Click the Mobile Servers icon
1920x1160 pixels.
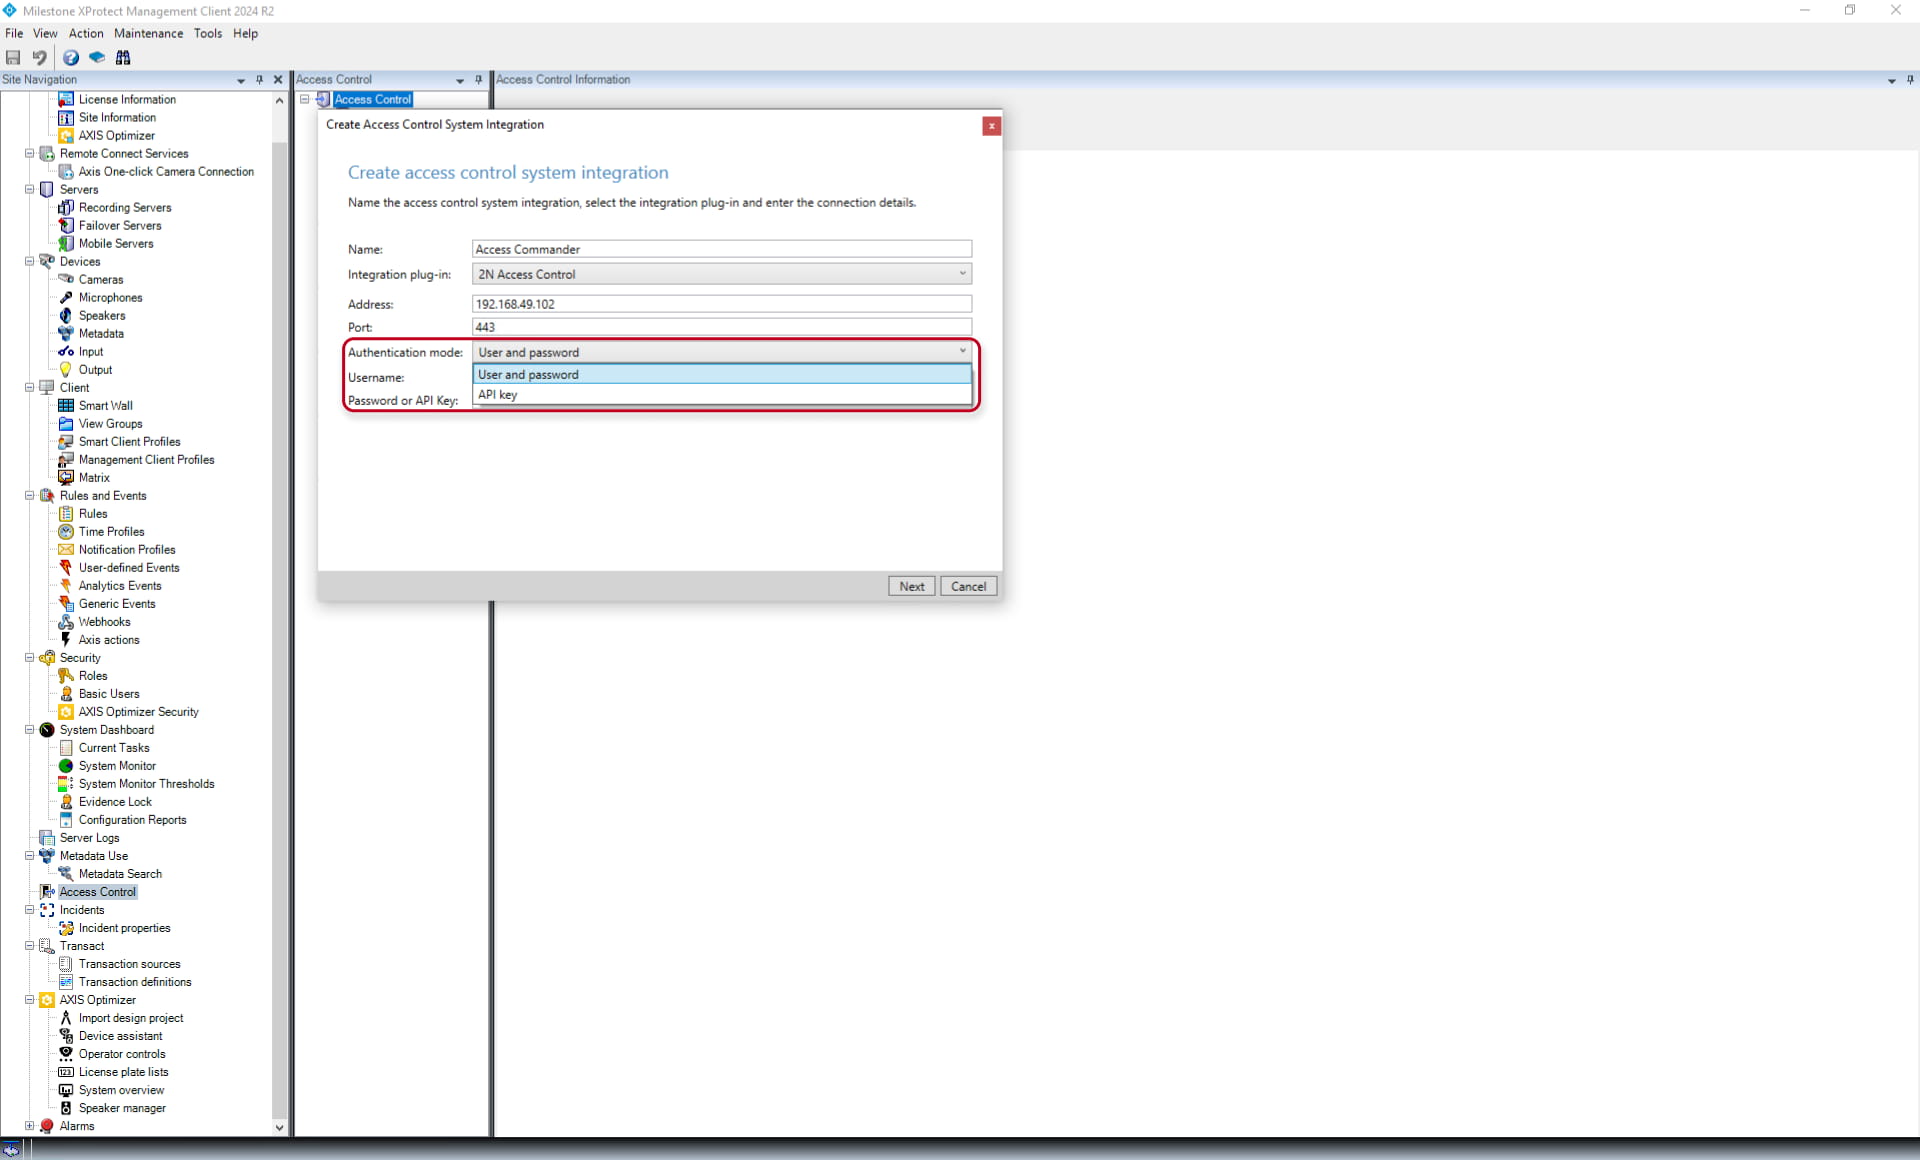66,243
